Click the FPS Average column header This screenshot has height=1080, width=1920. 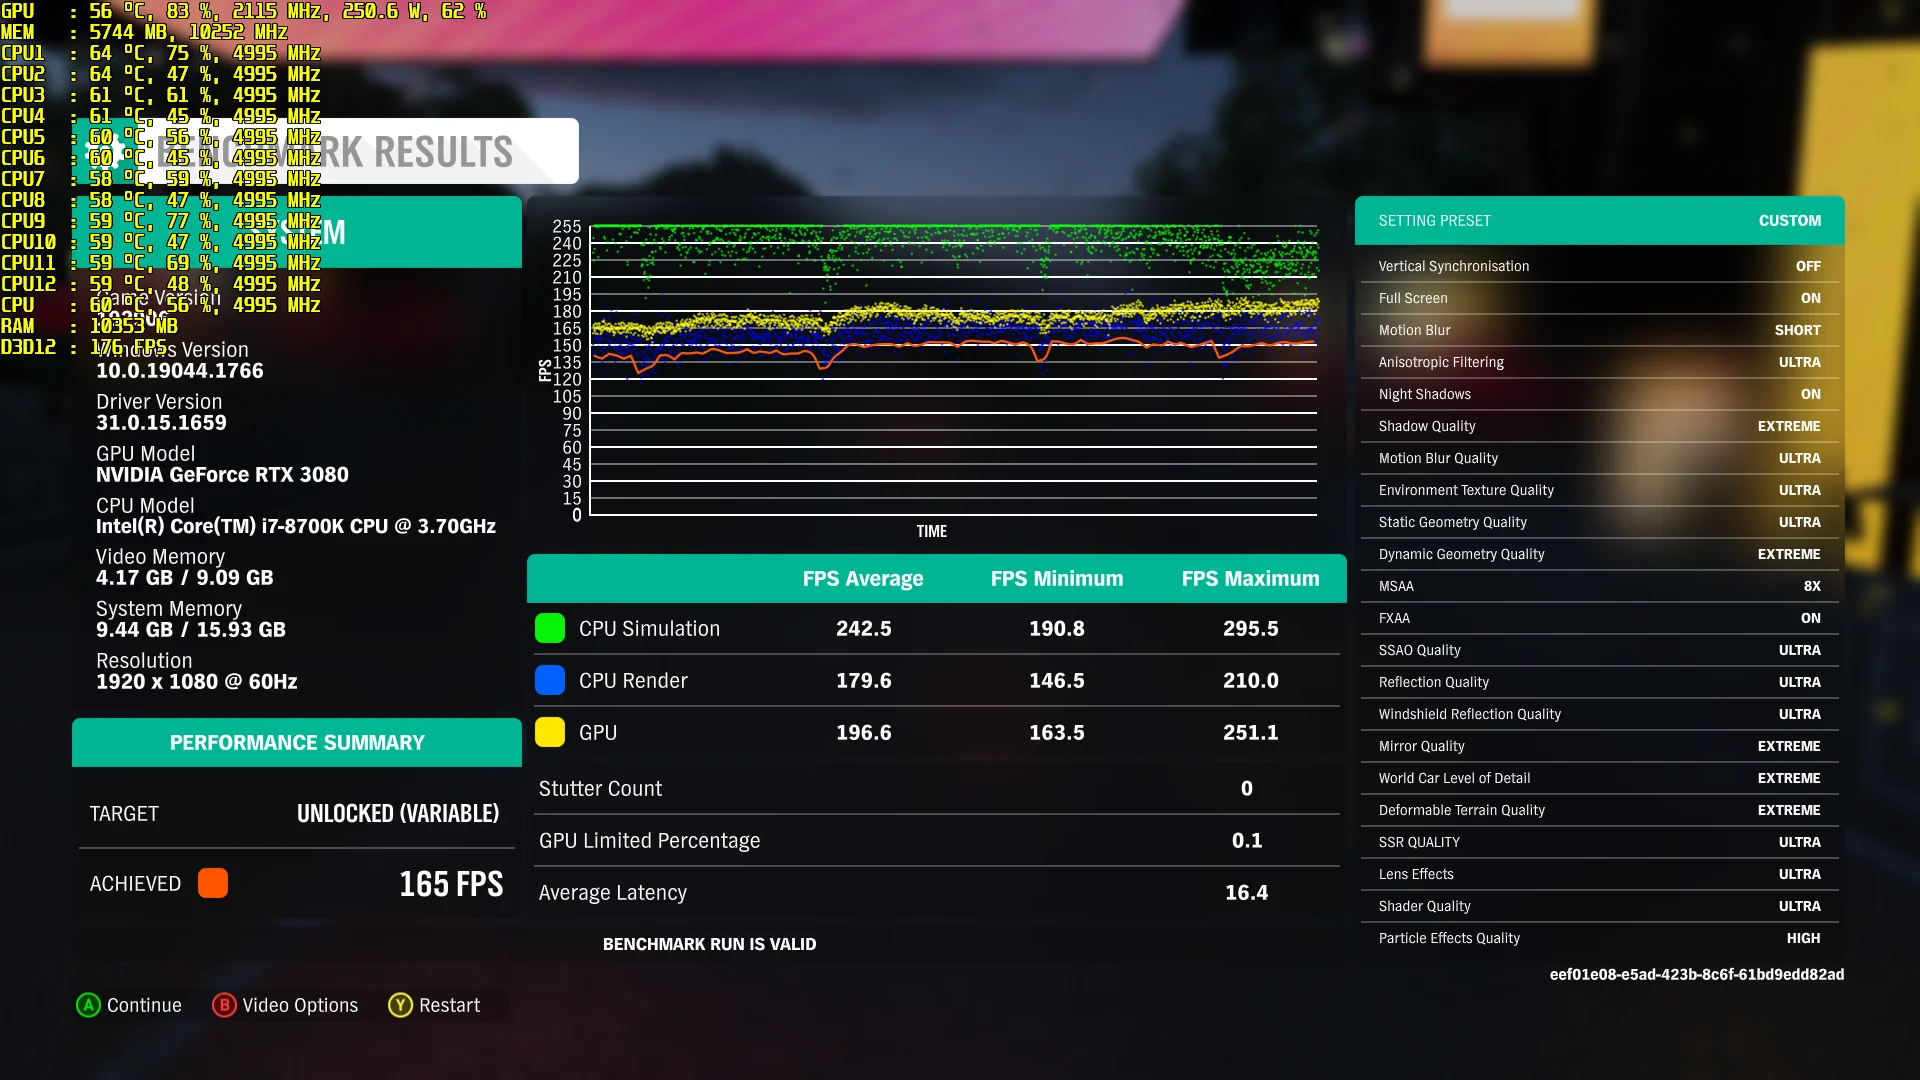pos(863,578)
